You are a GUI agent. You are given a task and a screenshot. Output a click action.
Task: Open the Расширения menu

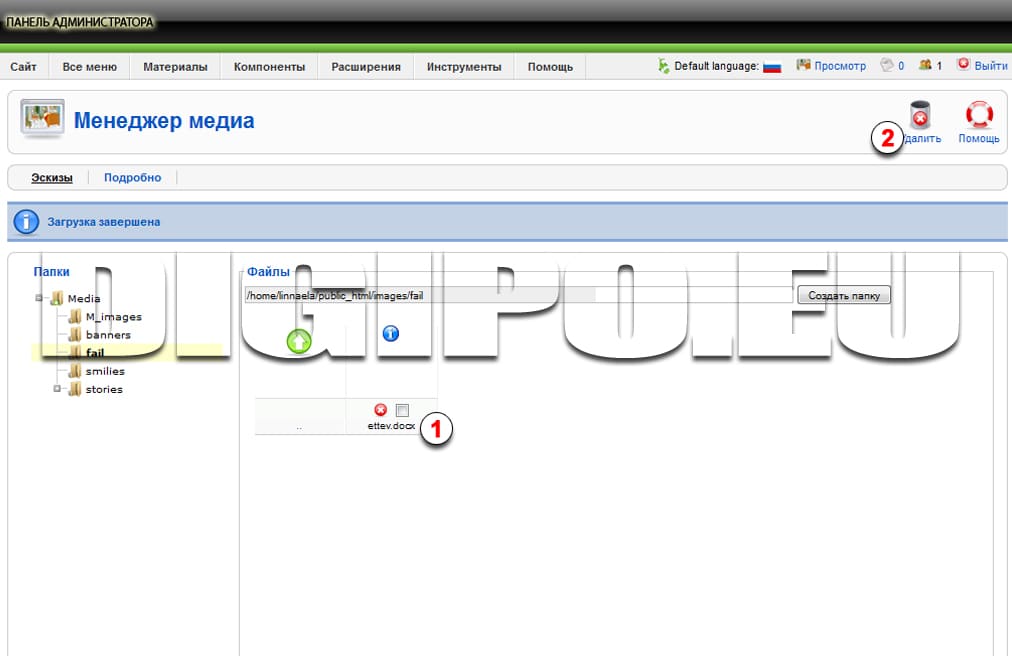[x=365, y=67]
